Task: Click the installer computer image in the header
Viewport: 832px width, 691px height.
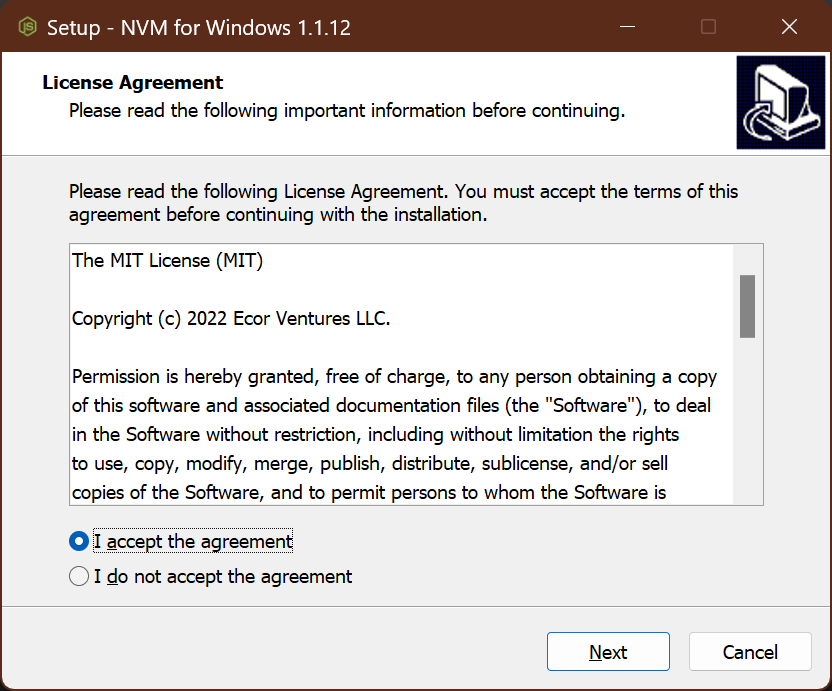Action: 780,102
